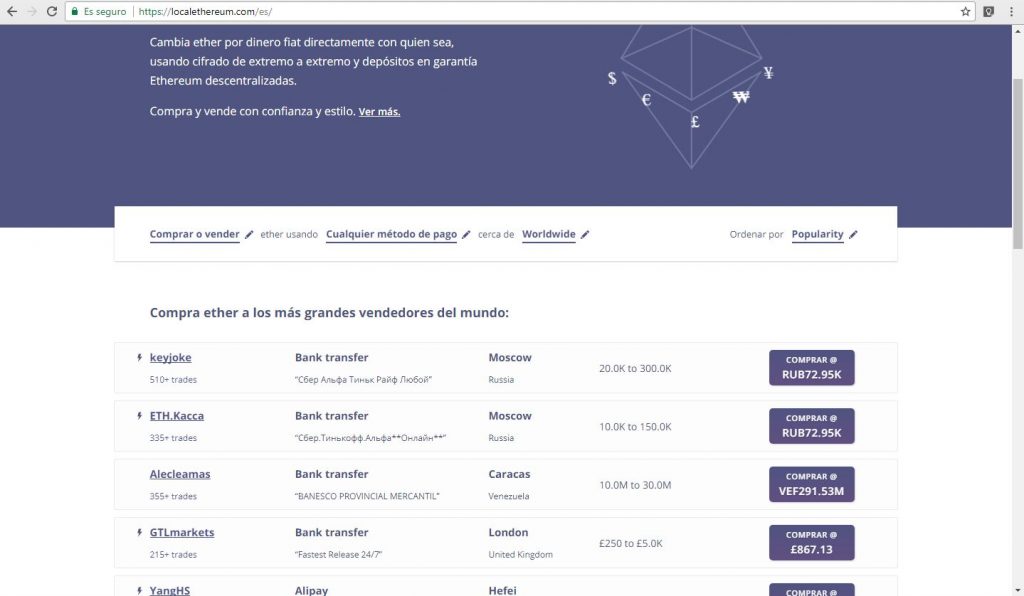Click the 10.0M to 30.0M limit
The width and height of the screenshot is (1024, 596).
635,485
